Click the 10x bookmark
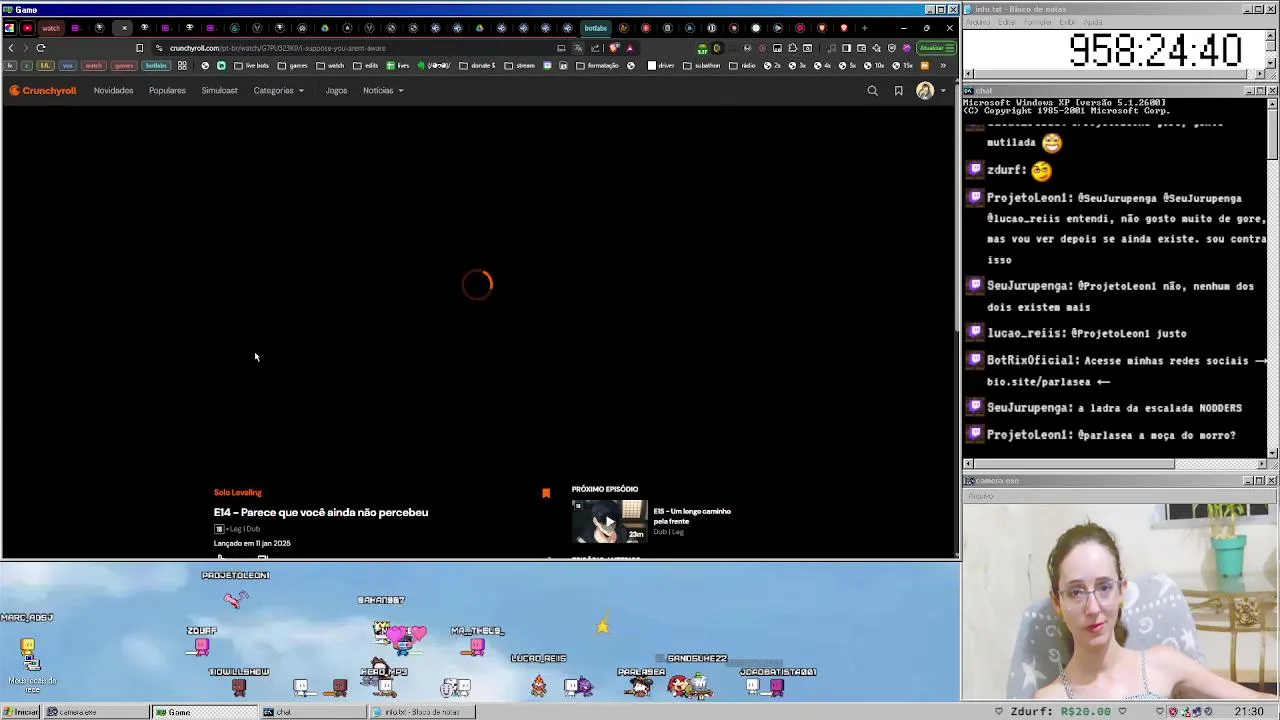1280x720 pixels. point(873,66)
